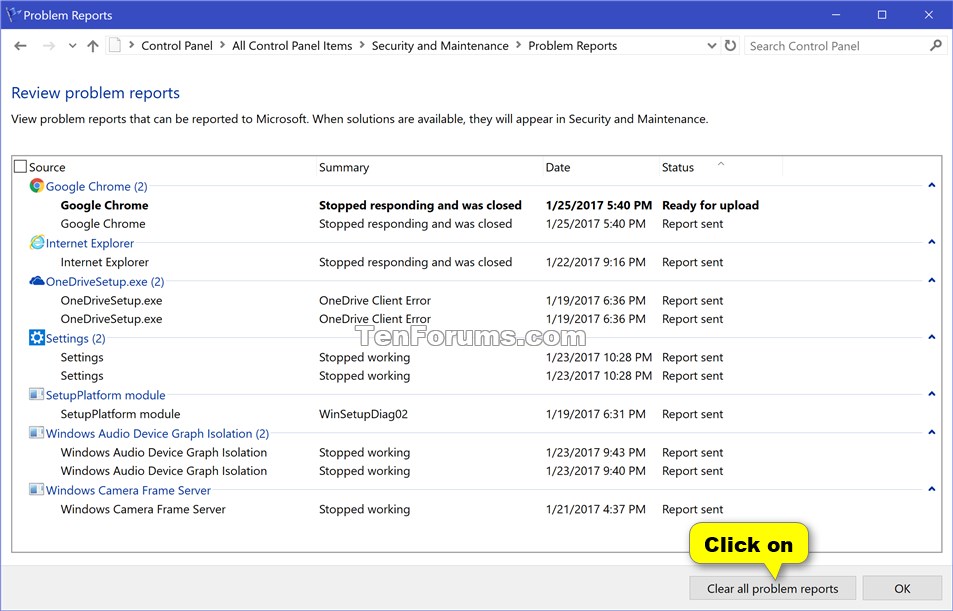Click the Settings gear group icon
Screen dimensions: 953x611
click(x=36, y=337)
